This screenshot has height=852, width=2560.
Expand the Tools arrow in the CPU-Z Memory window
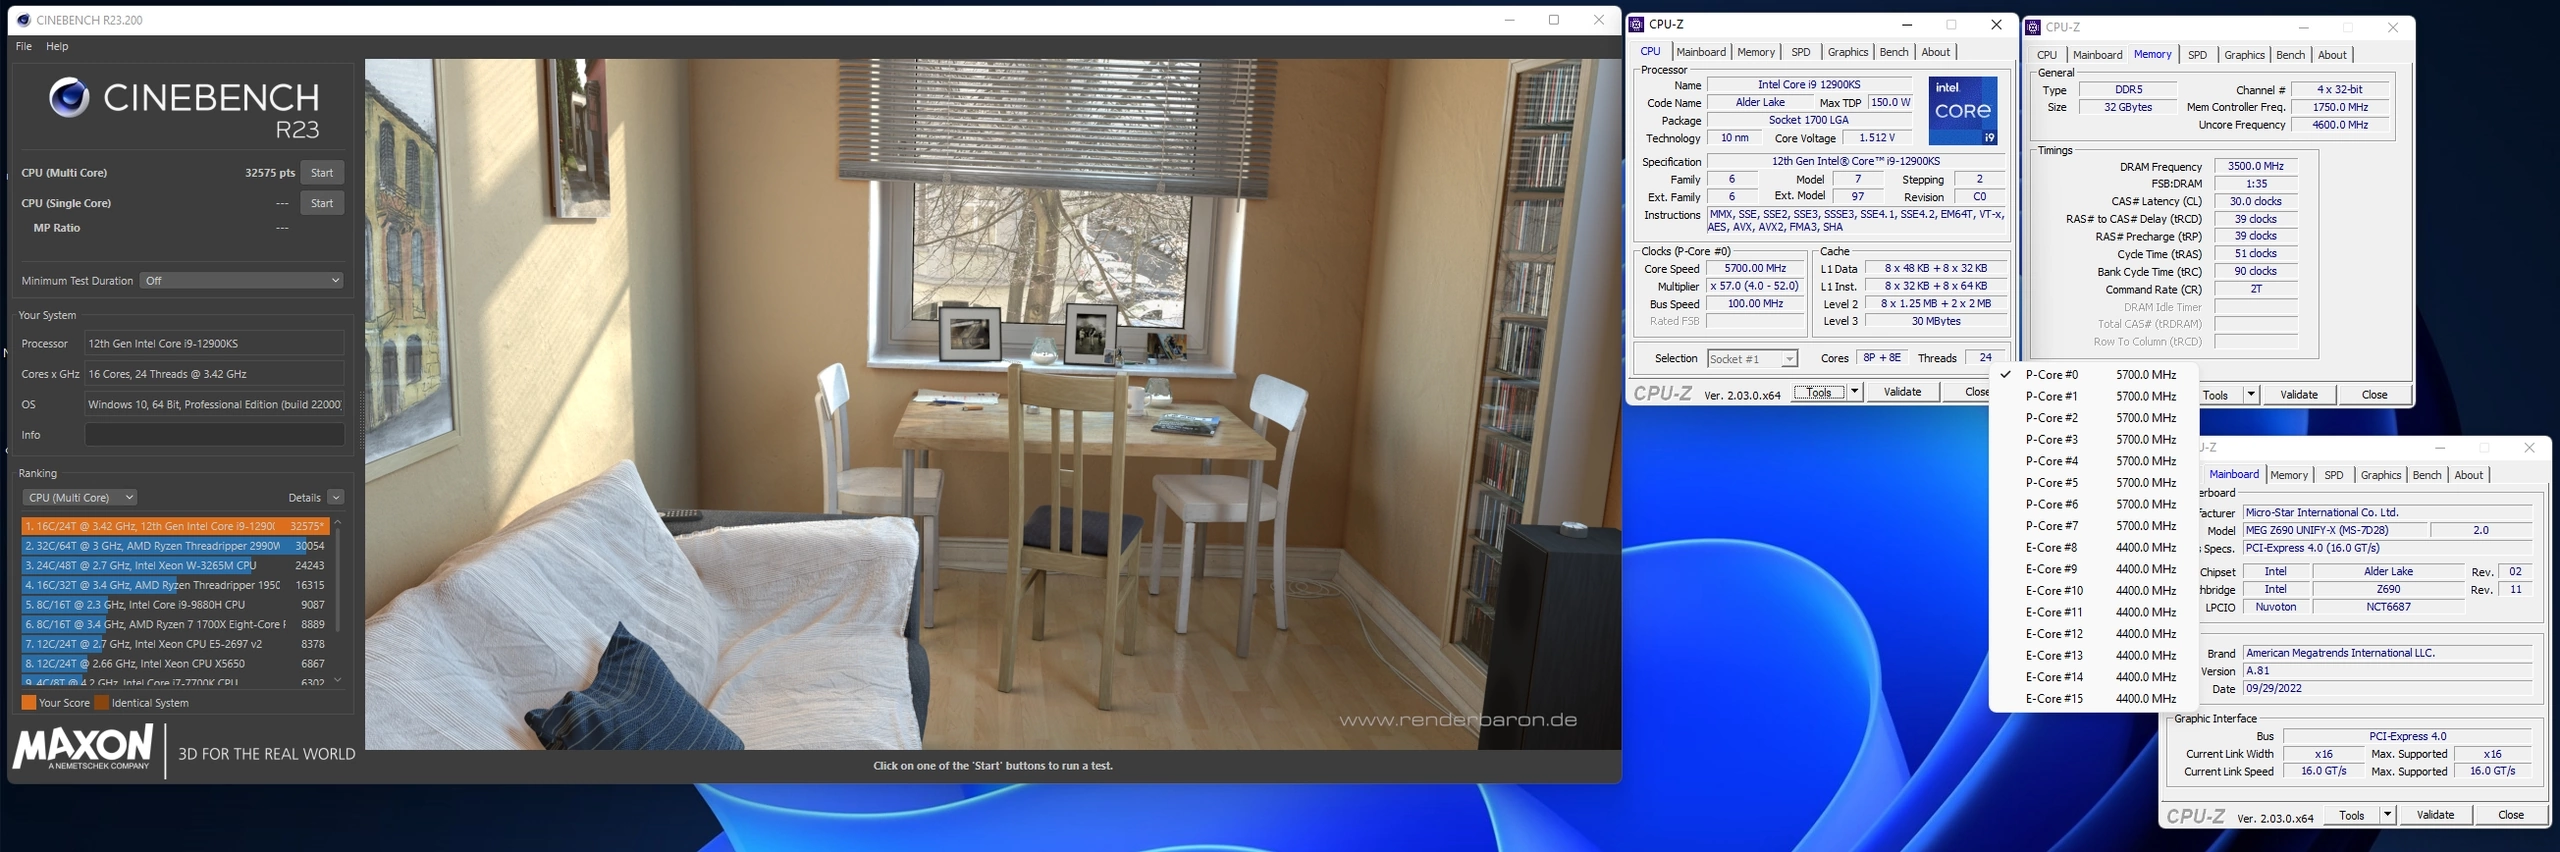coord(2251,395)
